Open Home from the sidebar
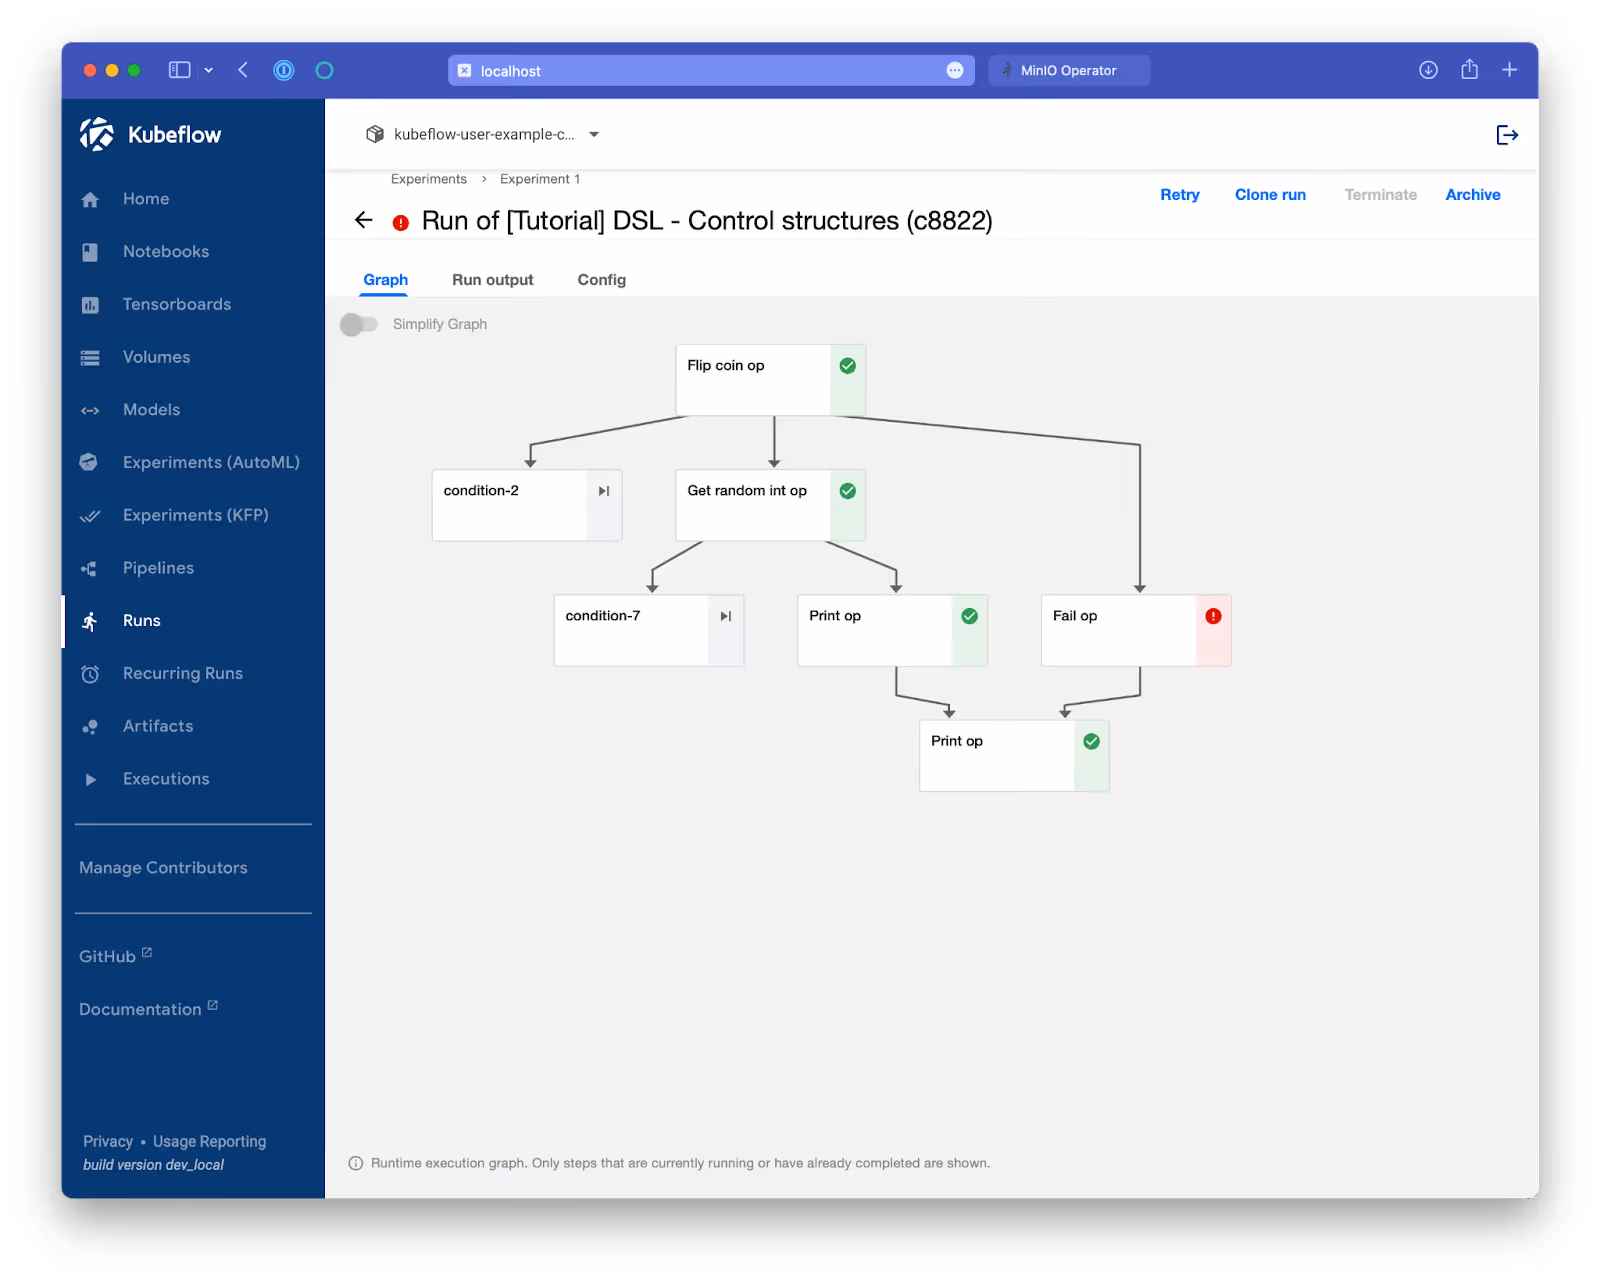The image size is (1600, 1280). pyautogui.click(x=146, y=199)
